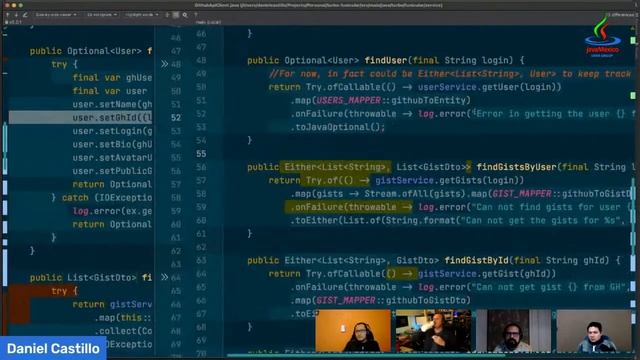Apply change arrow beside left line 64
The width and height of the screenshot is (640, 360).
[164, 278]
